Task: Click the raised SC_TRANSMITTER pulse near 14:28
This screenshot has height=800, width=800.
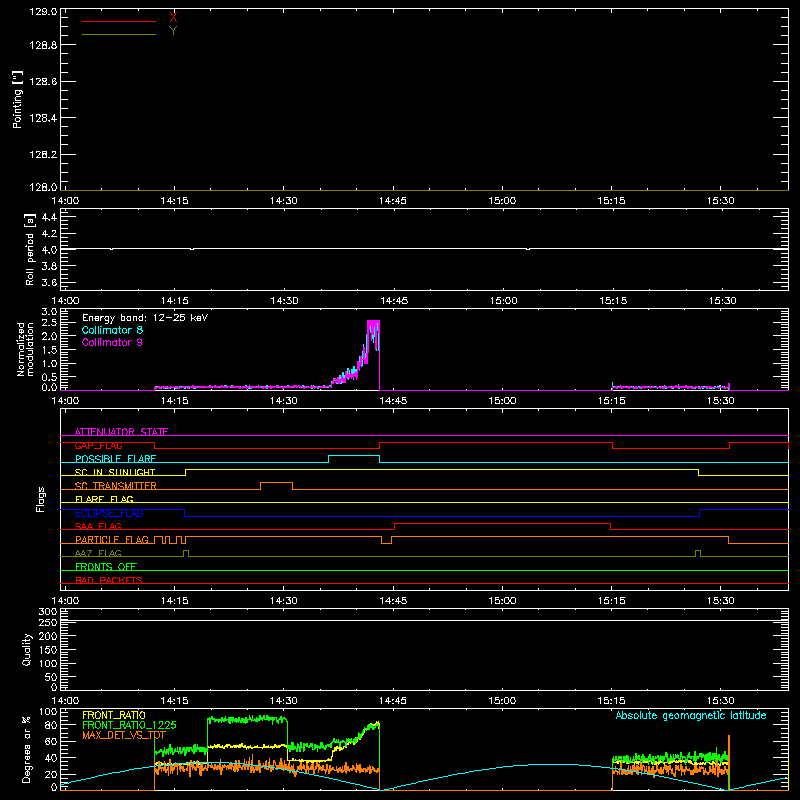Action: click(x=277, y=483)
